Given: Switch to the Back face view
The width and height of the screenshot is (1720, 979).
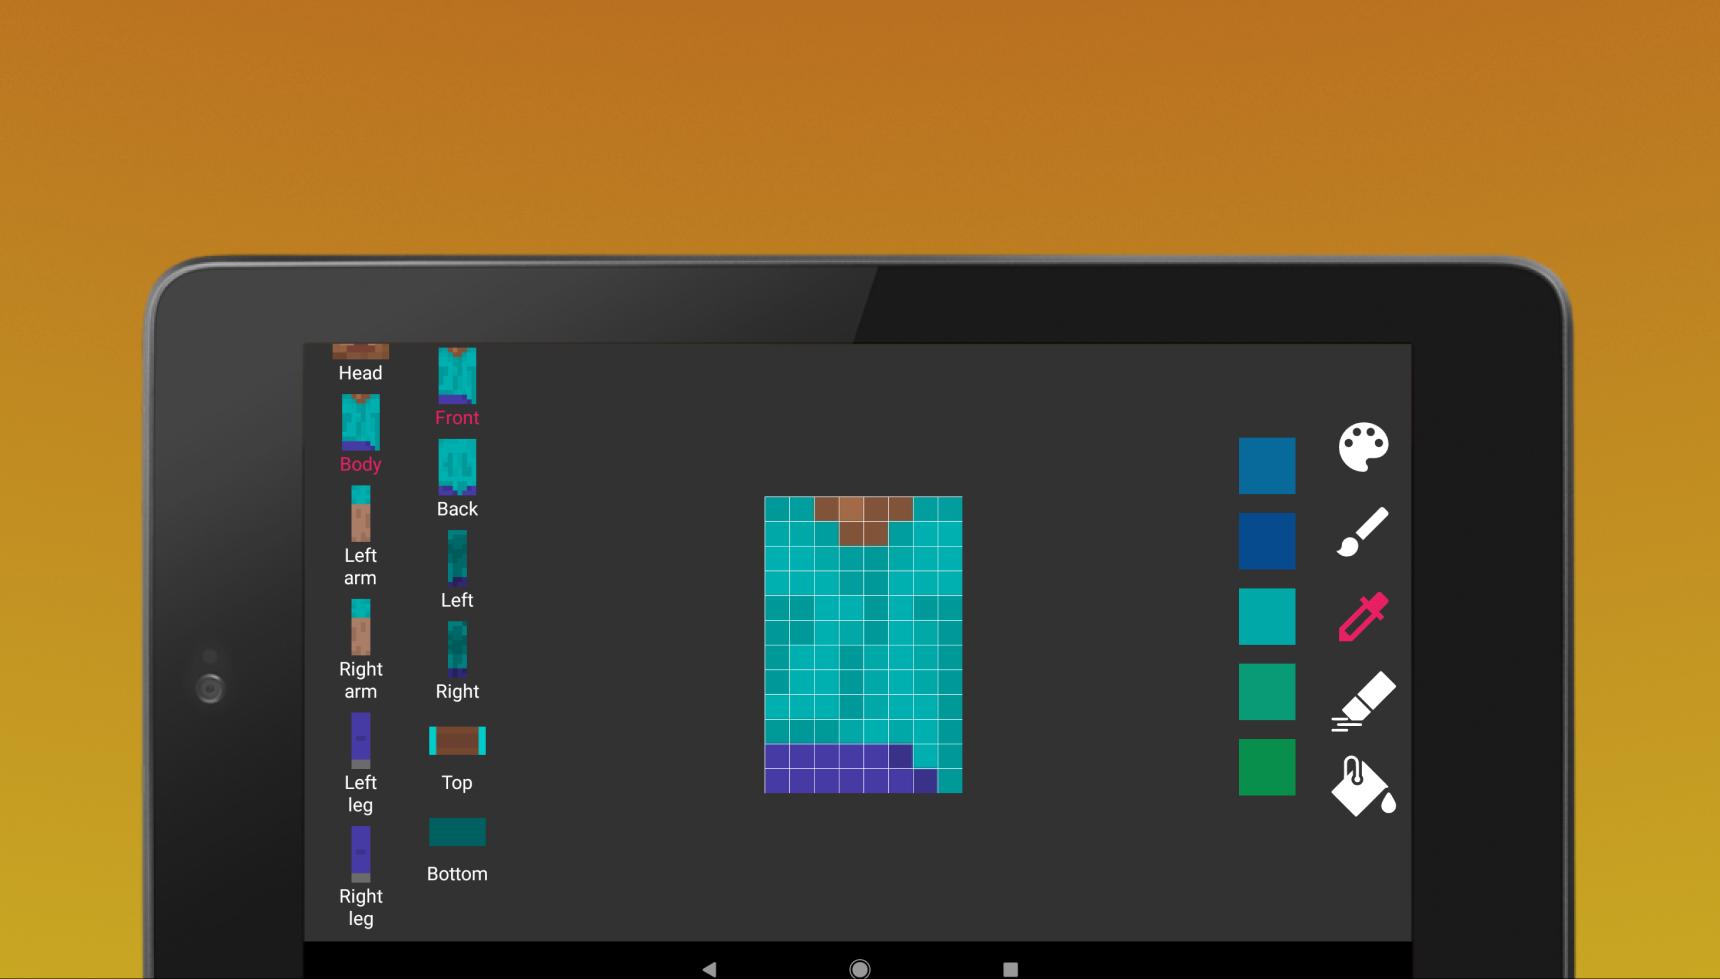Looking at the screenshot, I should [457, 479].
